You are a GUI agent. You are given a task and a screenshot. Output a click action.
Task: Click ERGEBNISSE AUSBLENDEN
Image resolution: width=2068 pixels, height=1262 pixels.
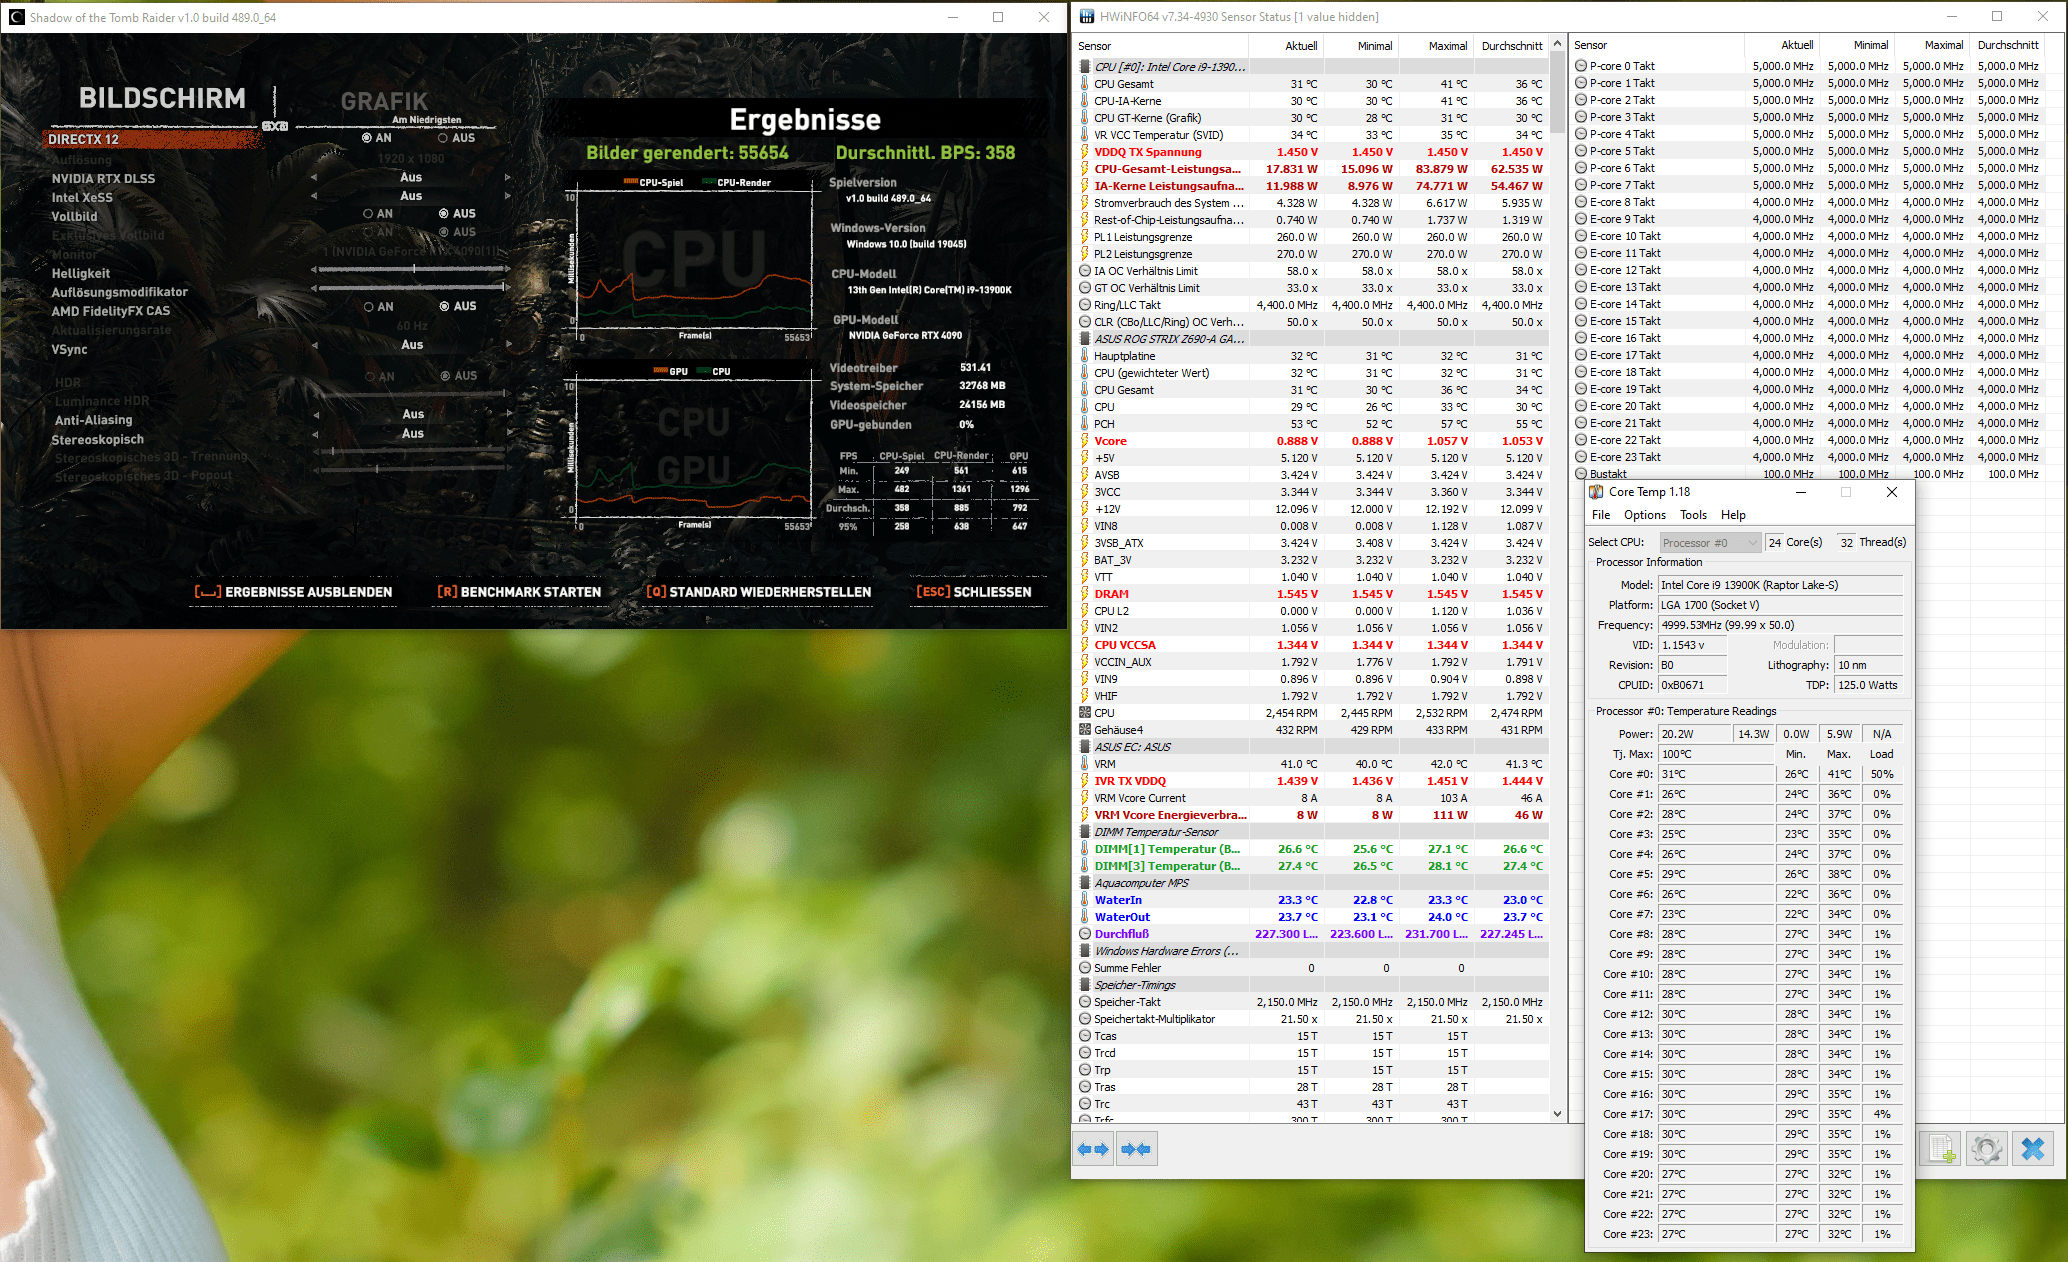click(x=293, y=592)
